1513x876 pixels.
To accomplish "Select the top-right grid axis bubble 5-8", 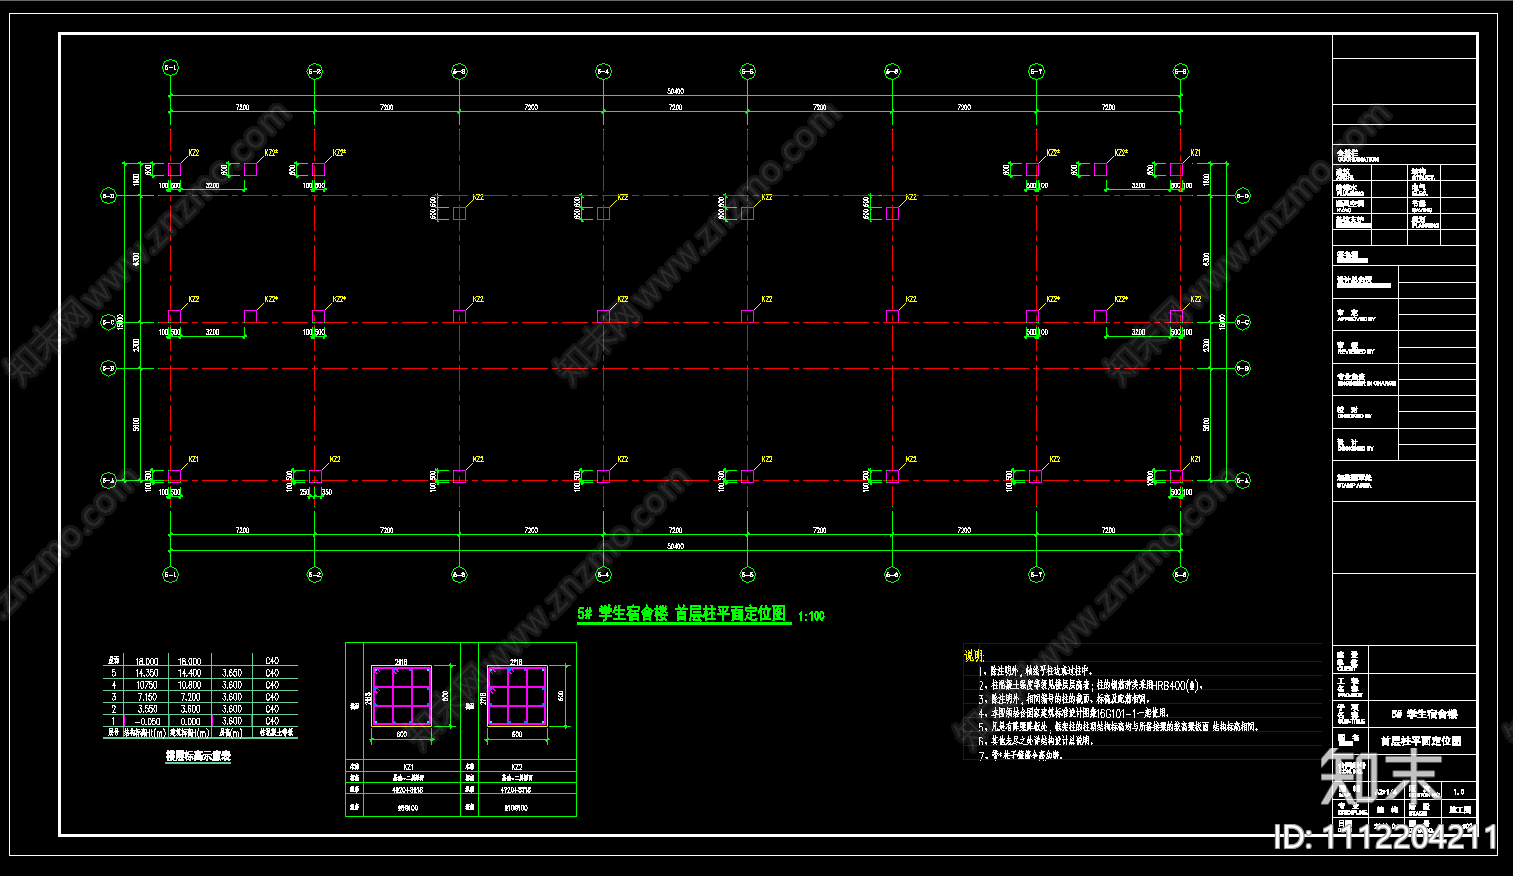I will (1180, 71).
